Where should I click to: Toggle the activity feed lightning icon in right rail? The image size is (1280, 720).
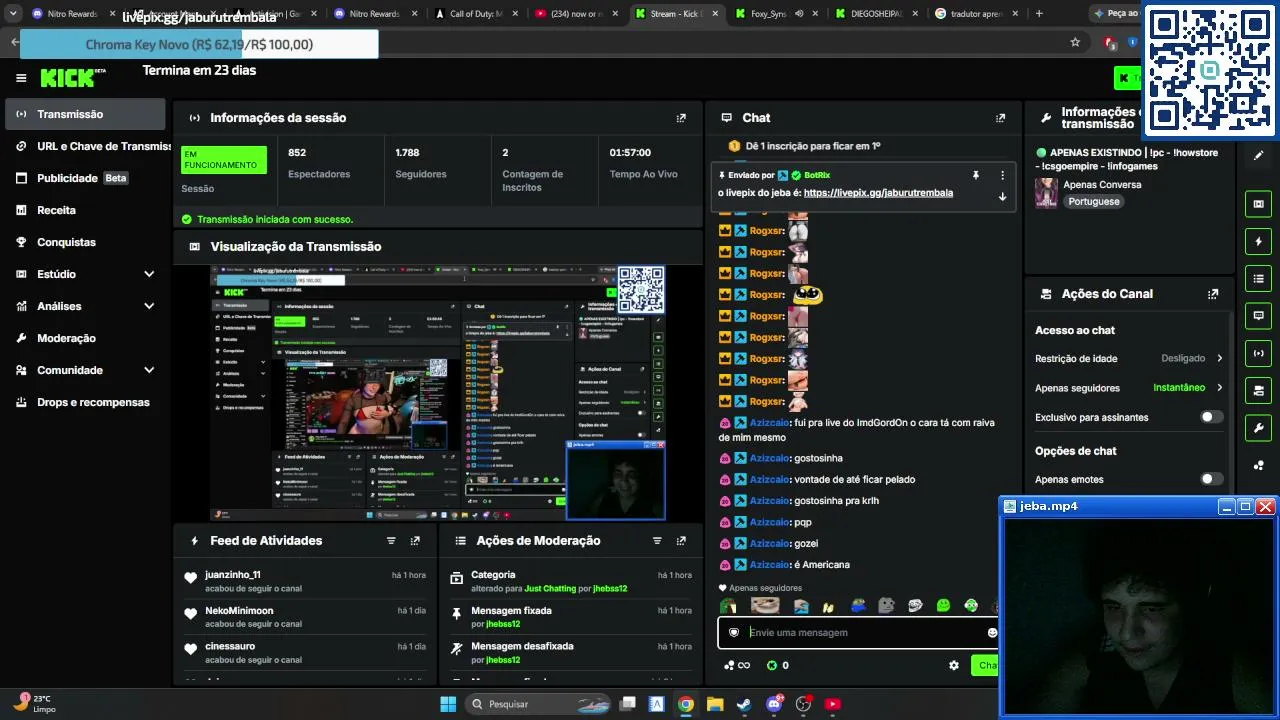tap(1258, 241)
